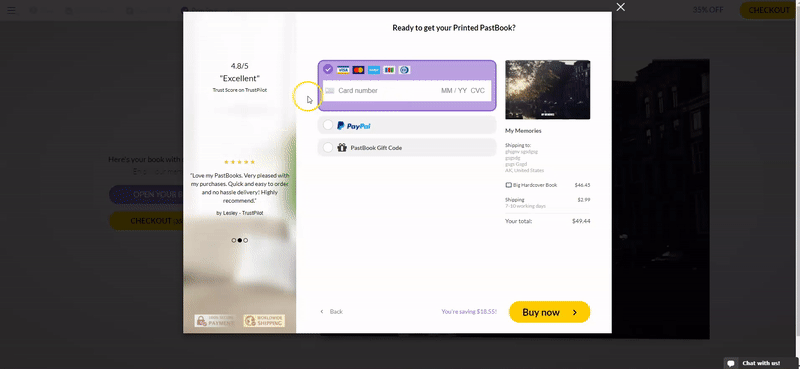The width and height of the screenshot is (800, 369).
Task: Close the checkout dialog with X
Action: pyautogui.click(x=620, y=7)
